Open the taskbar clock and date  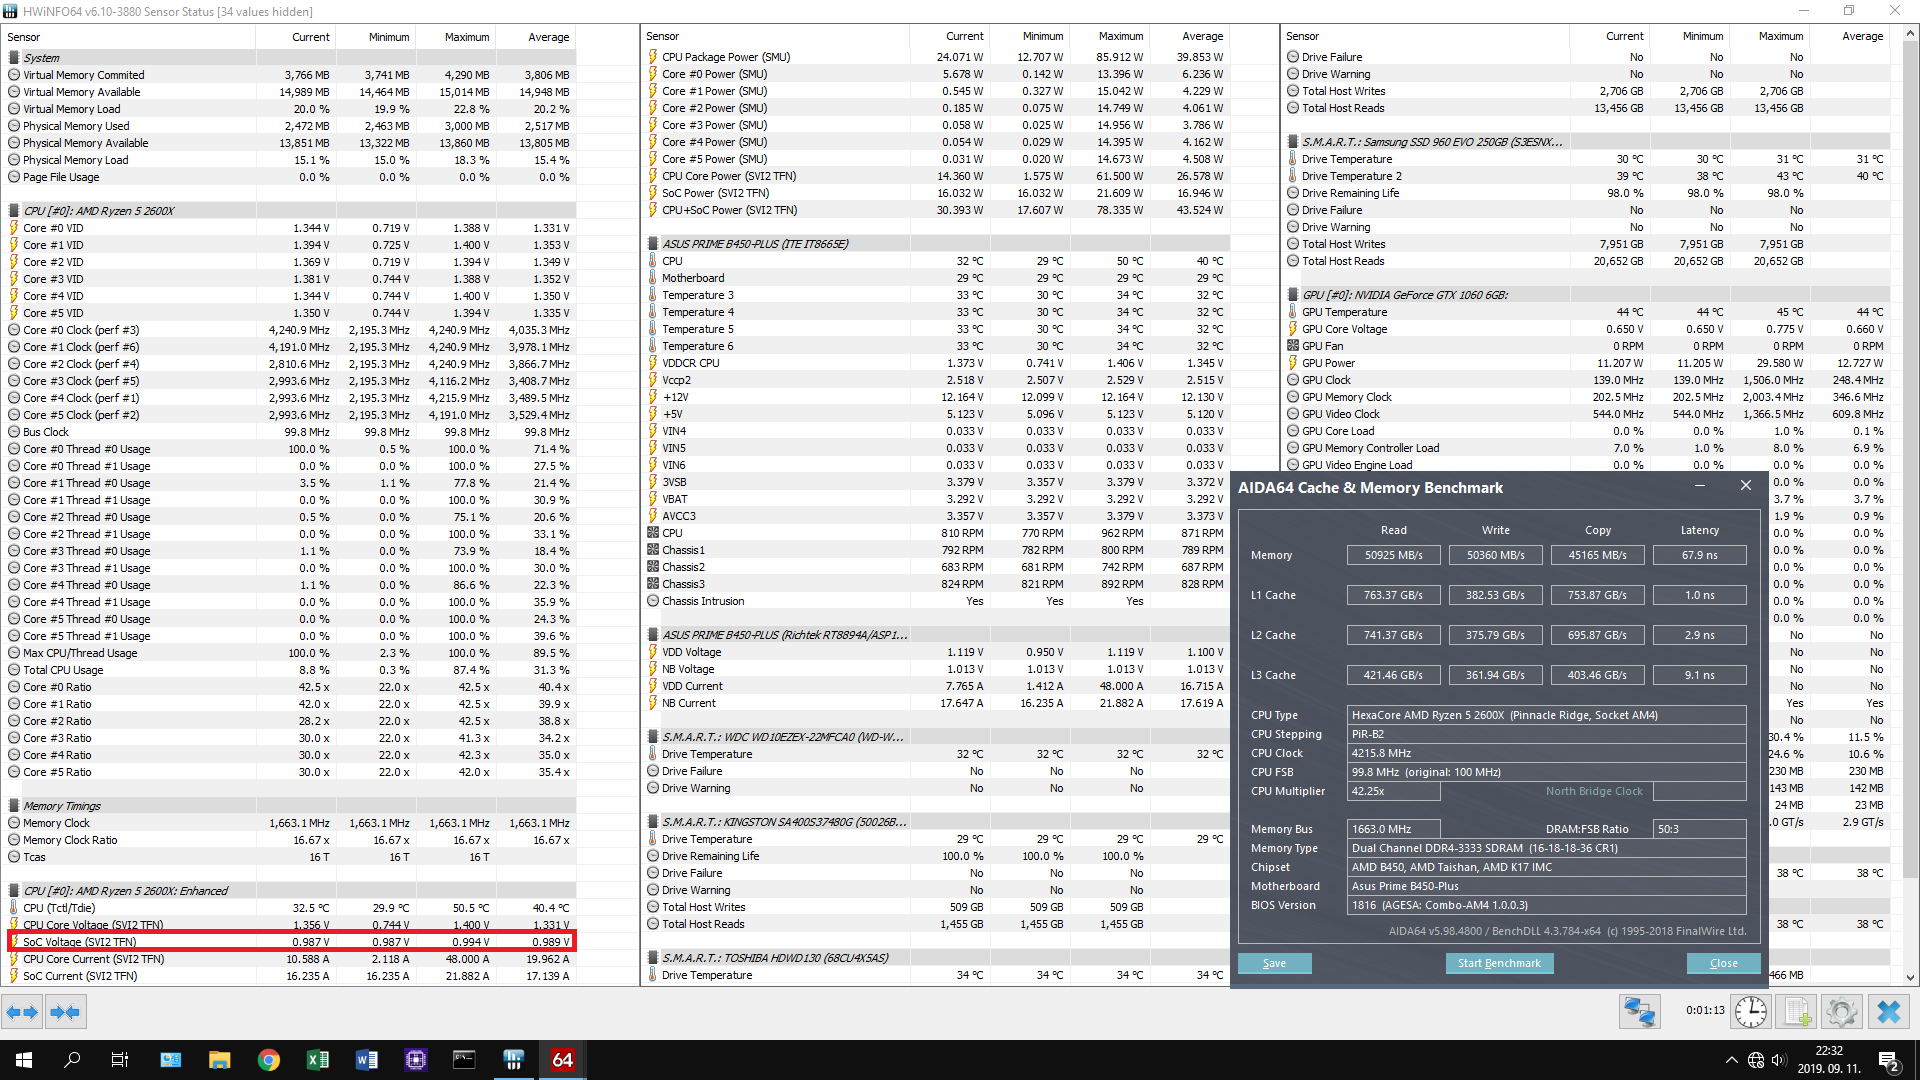[1829, 1060]
